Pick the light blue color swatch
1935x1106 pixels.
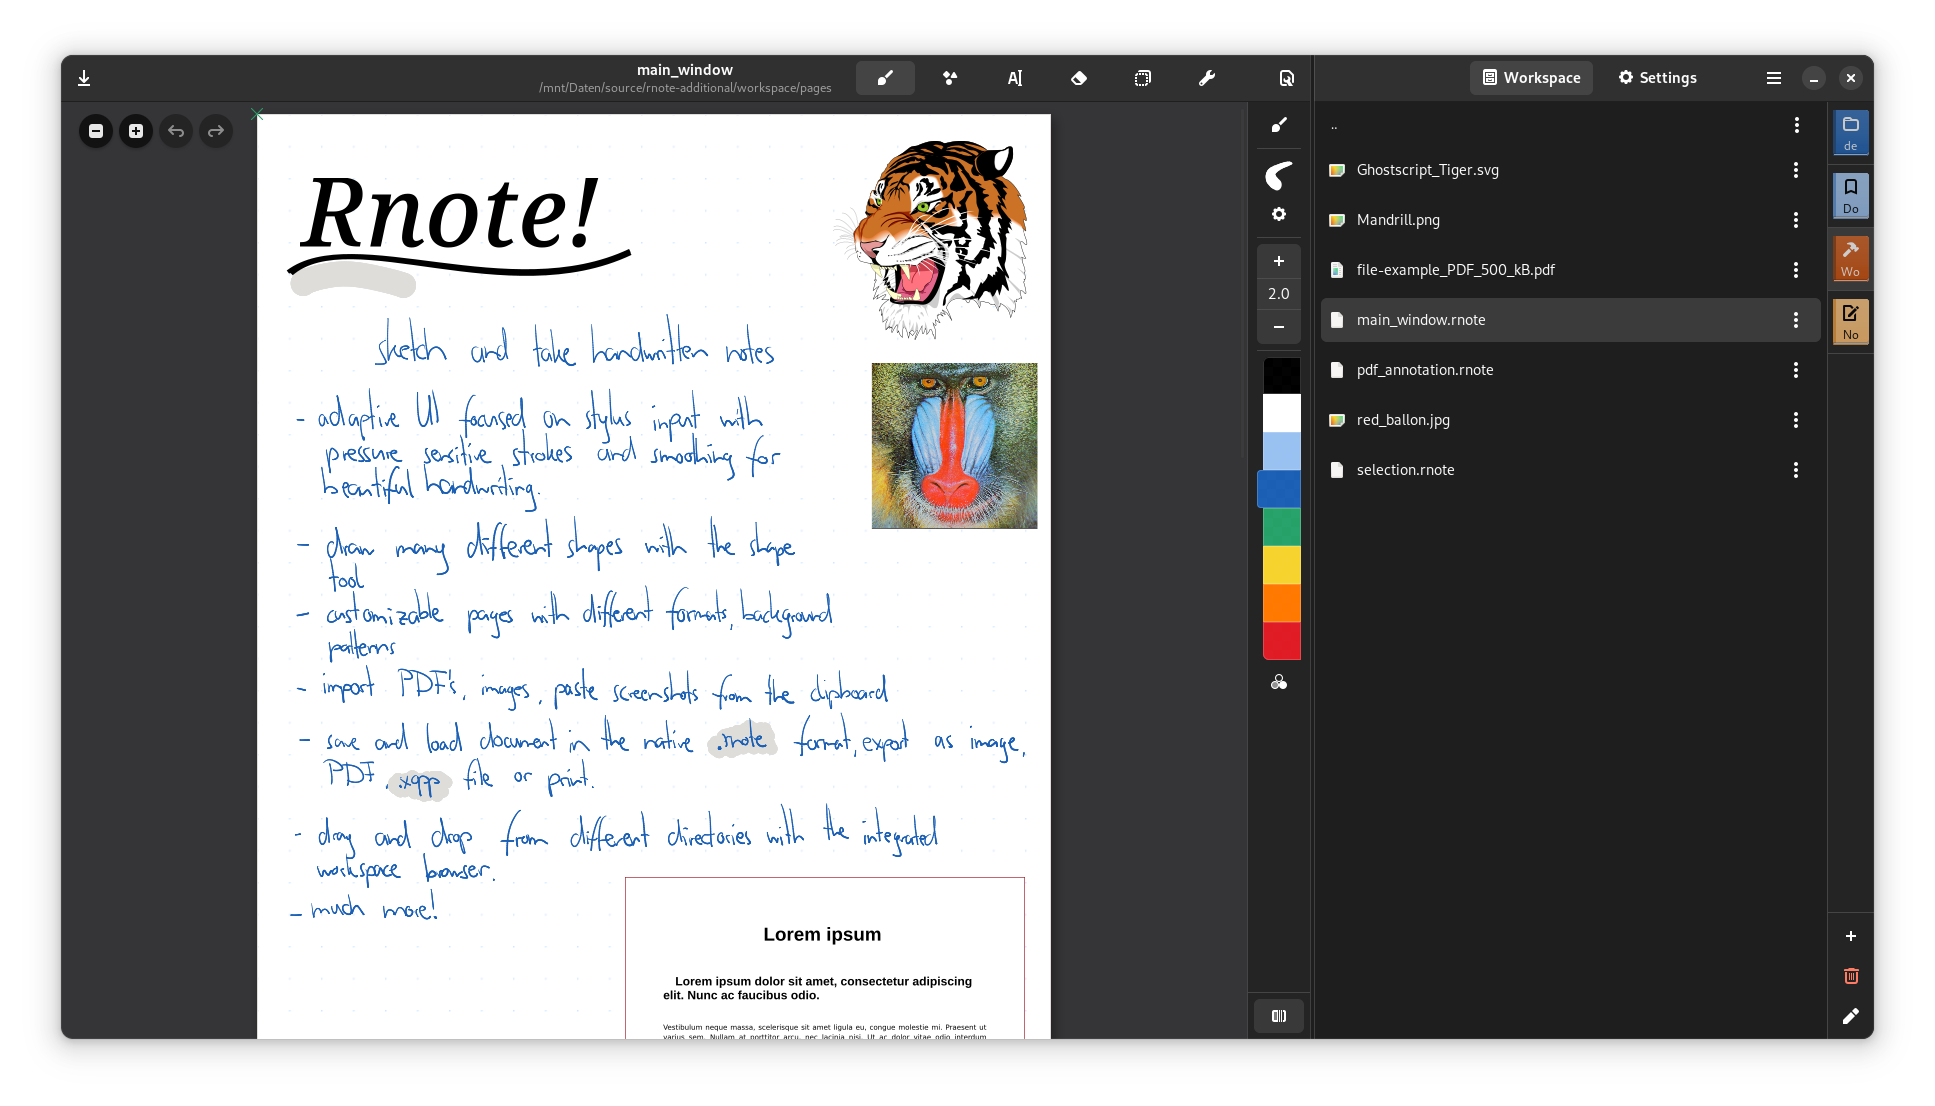pos(1281,451)
